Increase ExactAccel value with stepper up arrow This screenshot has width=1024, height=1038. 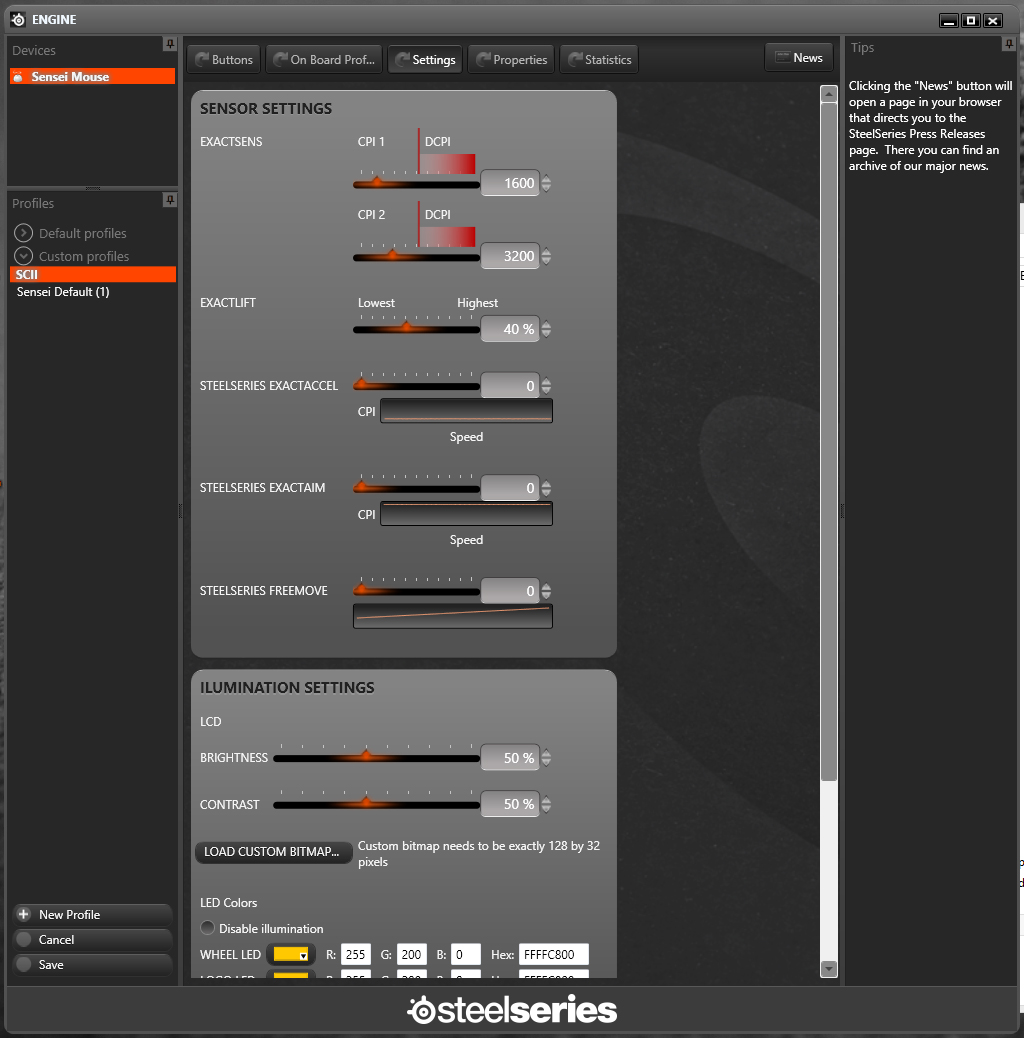point(546,381)
